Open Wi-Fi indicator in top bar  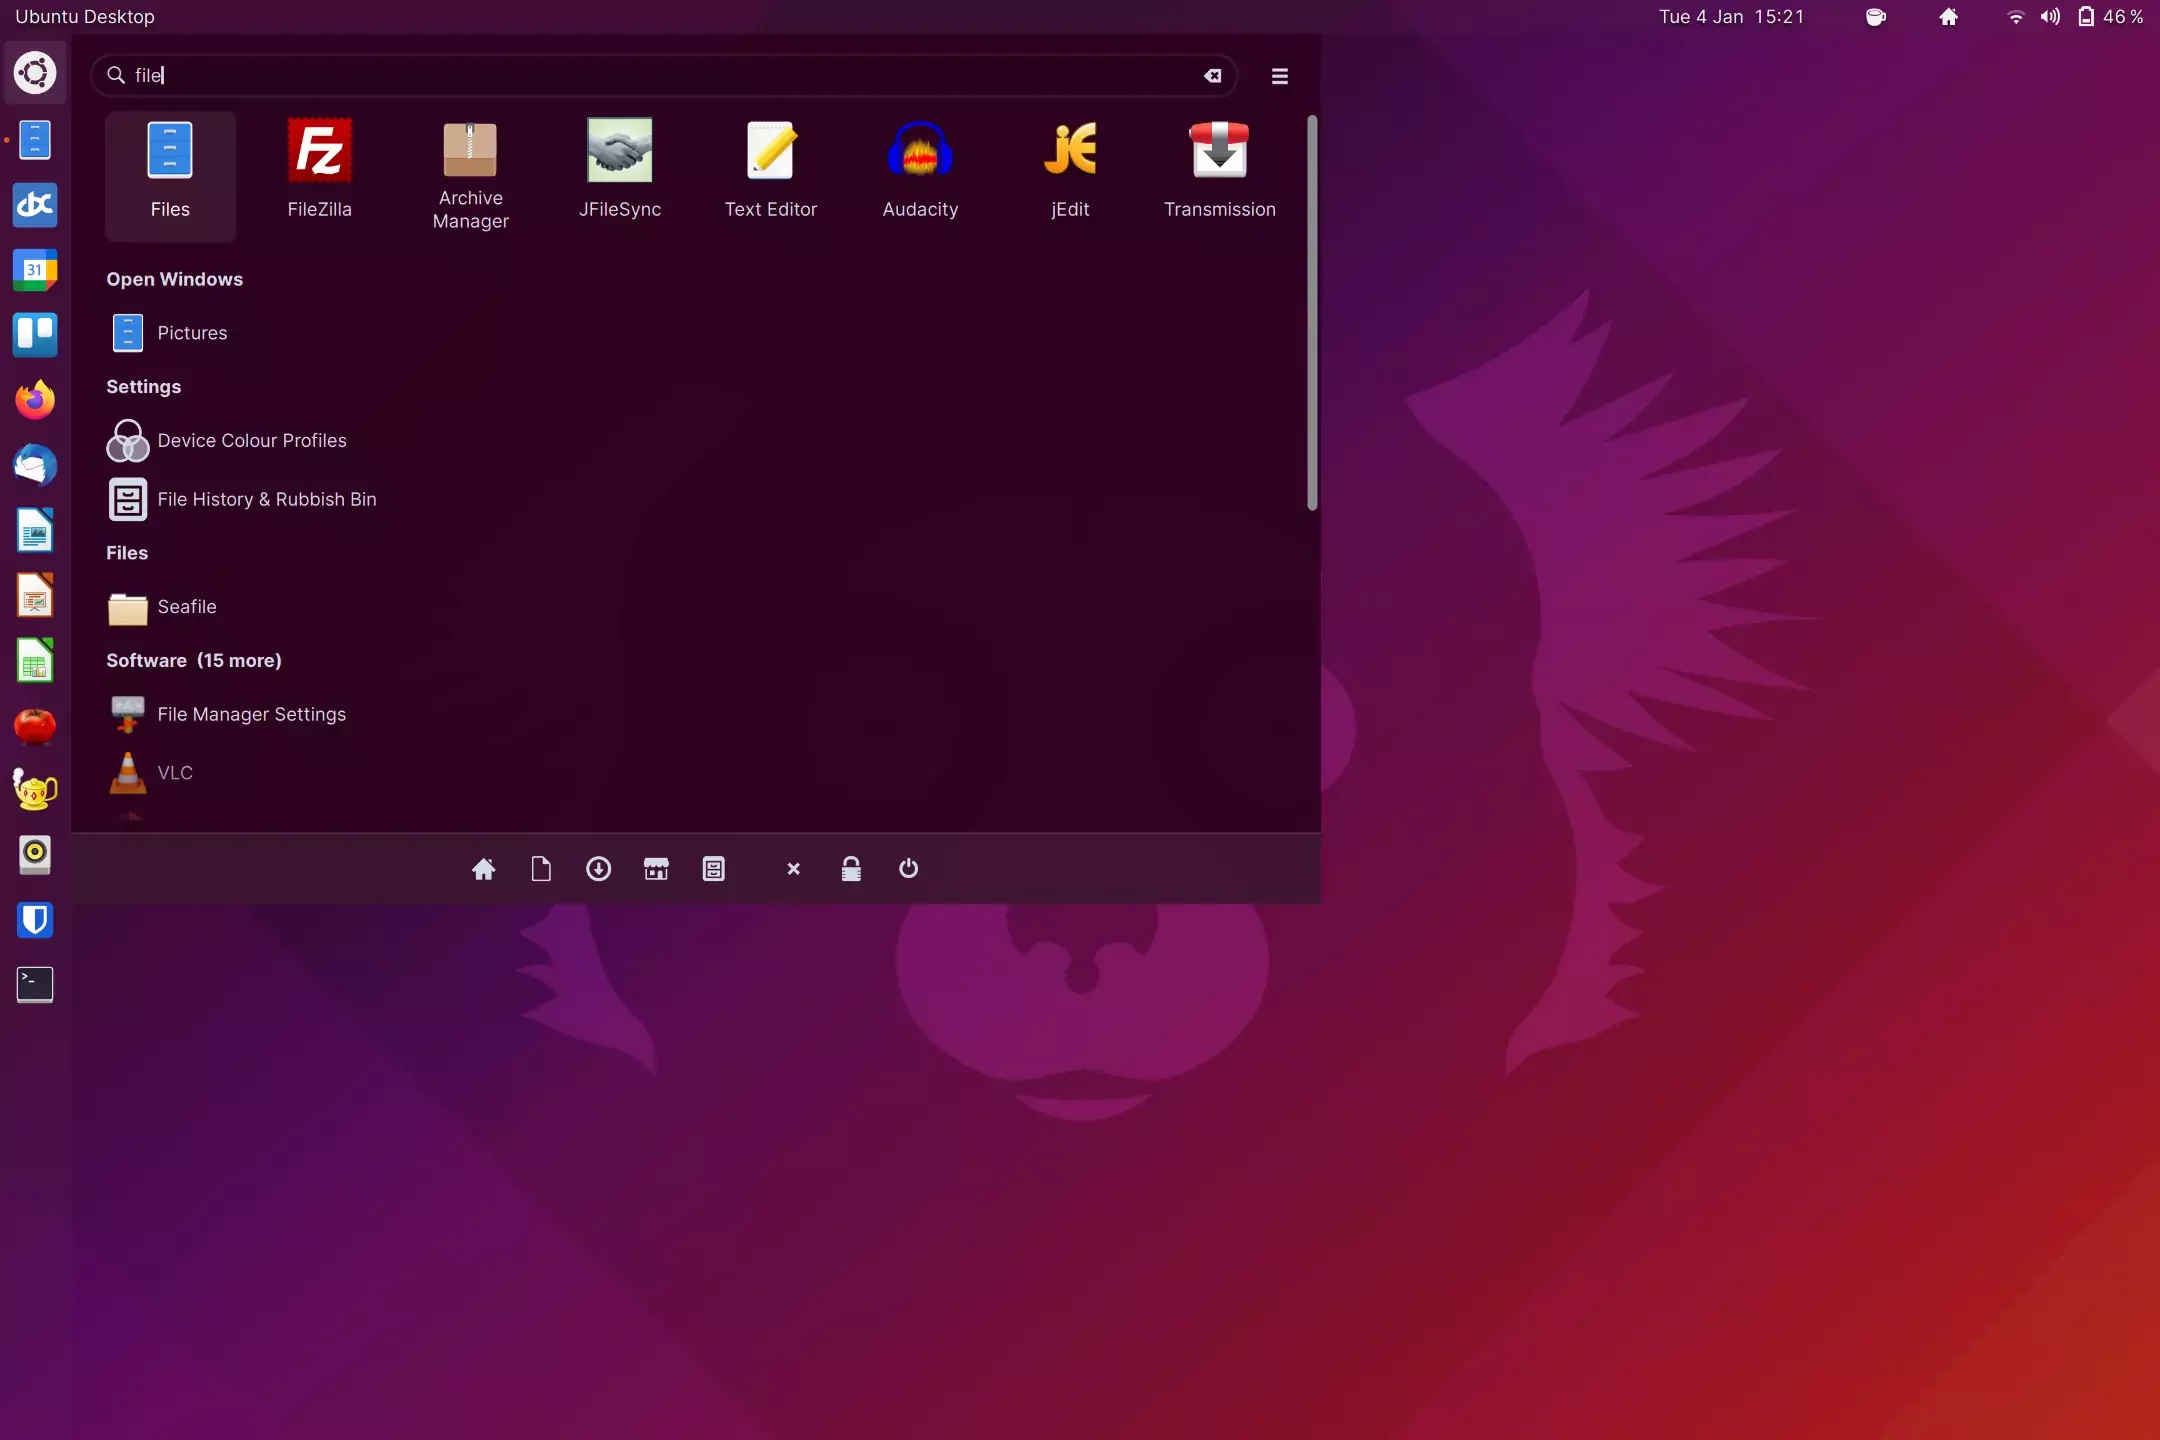tap(2015, 17)
